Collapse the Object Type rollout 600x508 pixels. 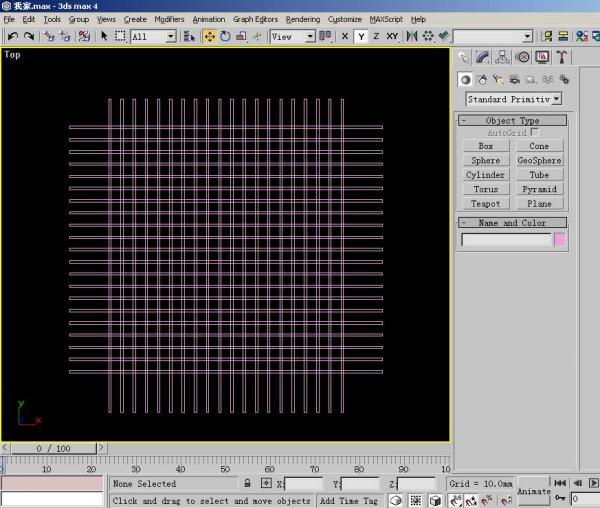pos(512,120)
